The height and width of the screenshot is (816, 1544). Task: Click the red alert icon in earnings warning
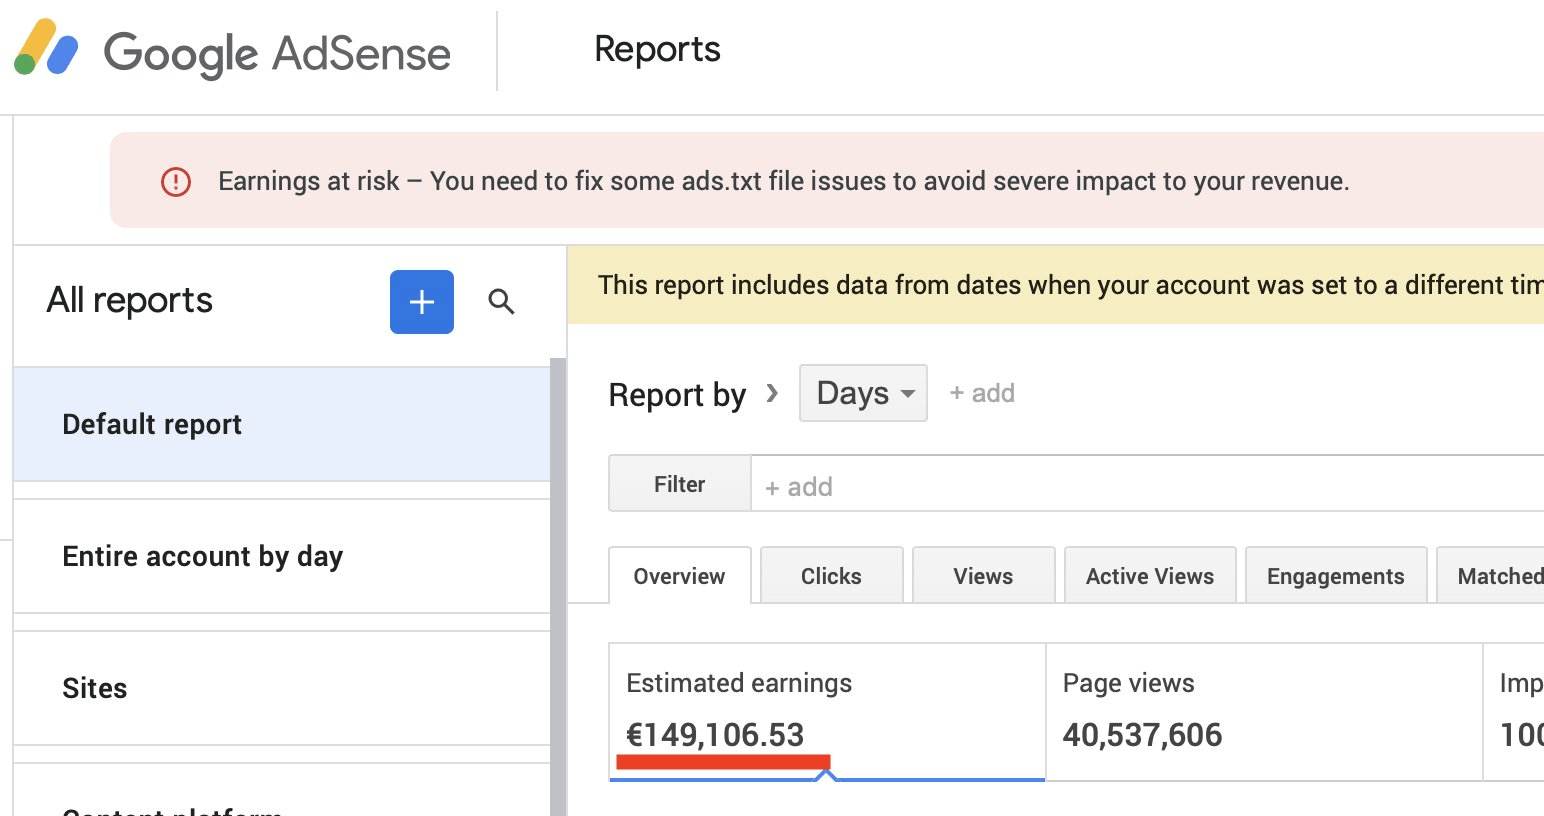pos(176,181)
